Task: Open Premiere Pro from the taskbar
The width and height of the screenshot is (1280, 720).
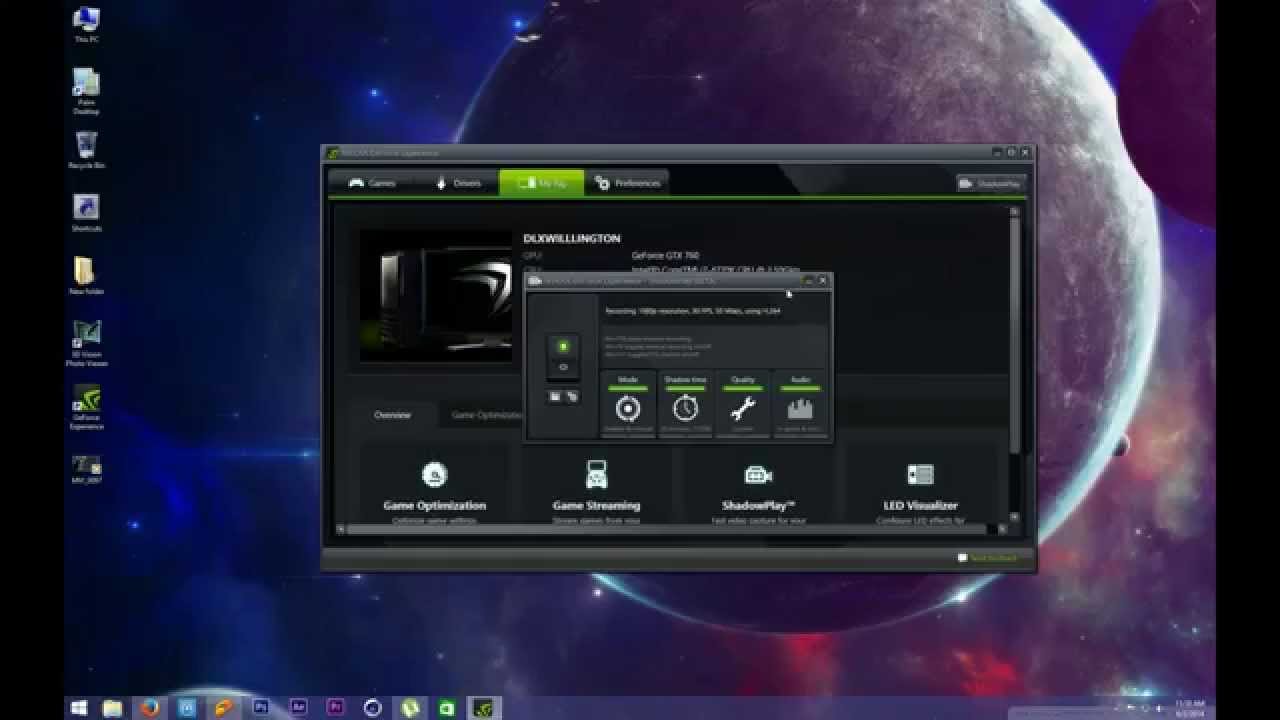Action: click(x=335, y=708)
